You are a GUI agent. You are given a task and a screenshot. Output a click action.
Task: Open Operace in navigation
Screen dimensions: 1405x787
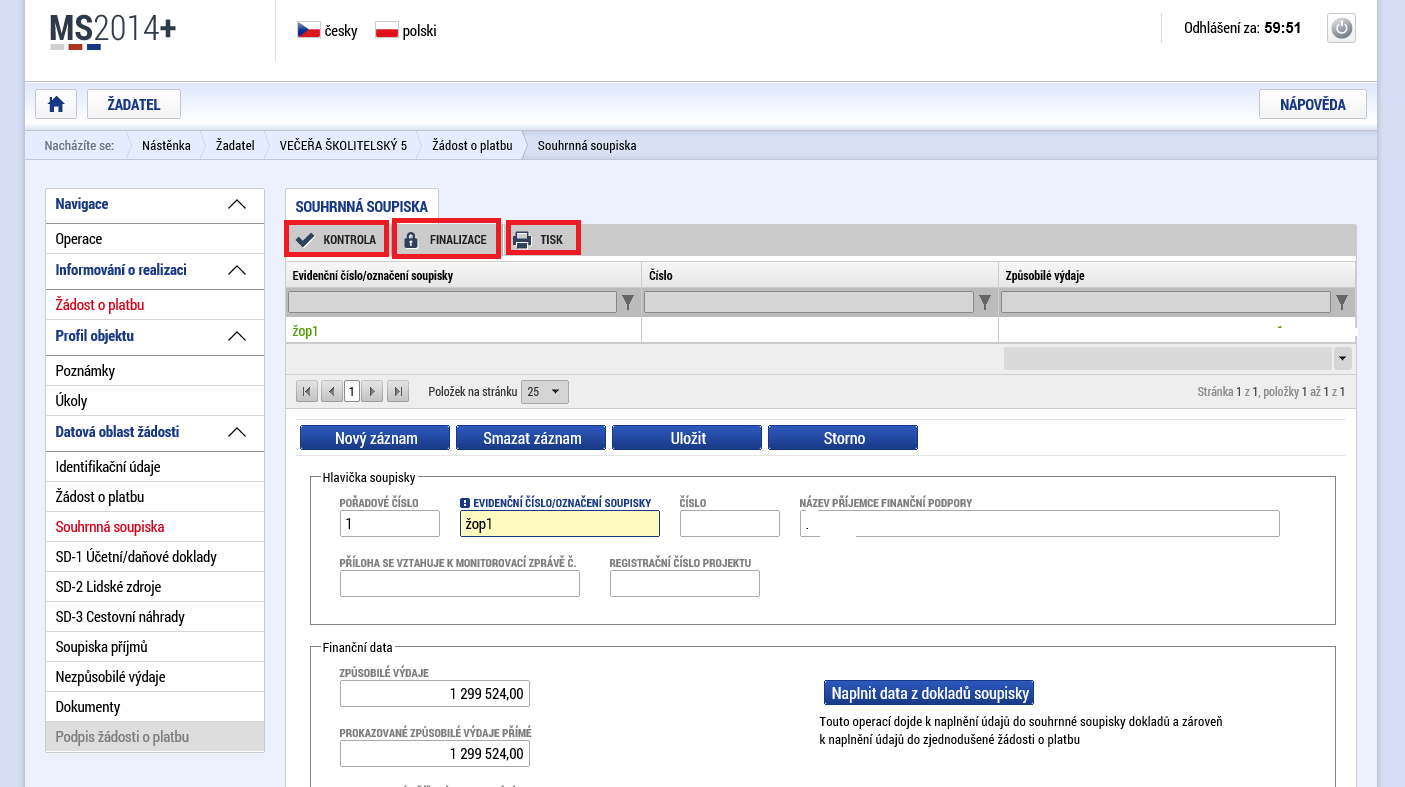coord(155,239)
